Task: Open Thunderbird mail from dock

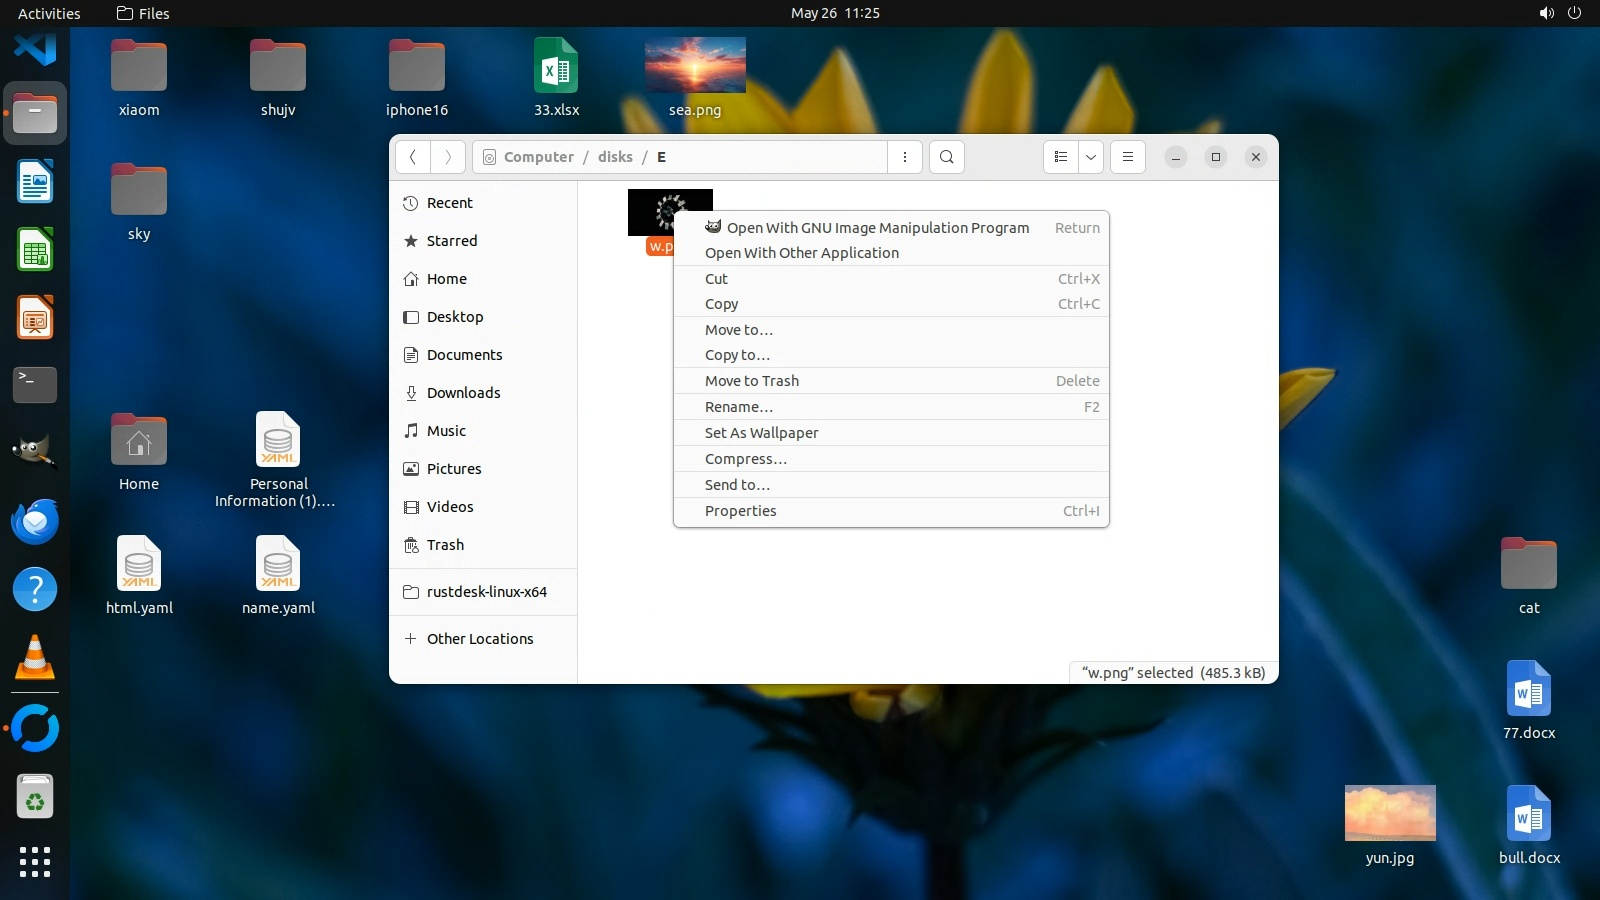Action: coord(35,522)
